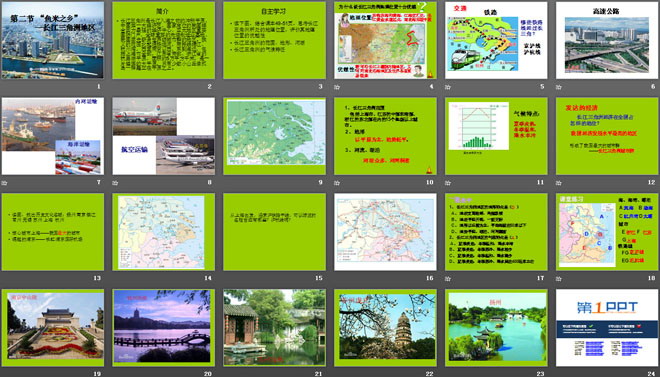This screenshot has width=660, height=377.
Task: Select slide 14 with the pastel regional map
Action: (163, 232)
